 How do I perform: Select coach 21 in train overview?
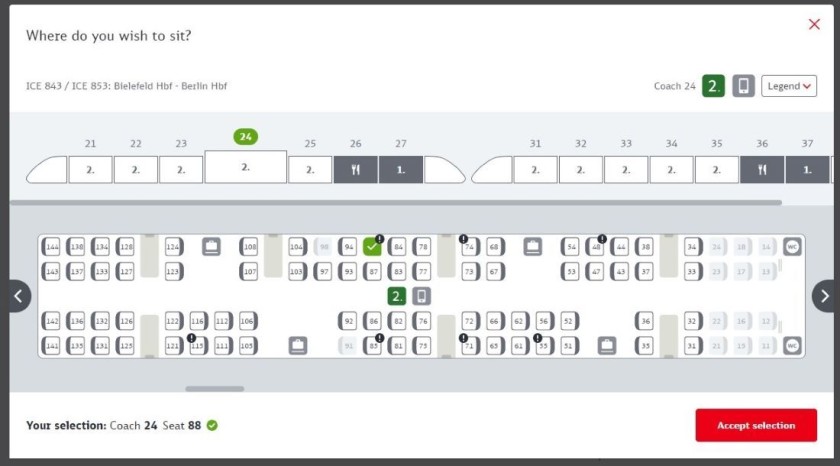pyautogui.click(x=90, y=169)
